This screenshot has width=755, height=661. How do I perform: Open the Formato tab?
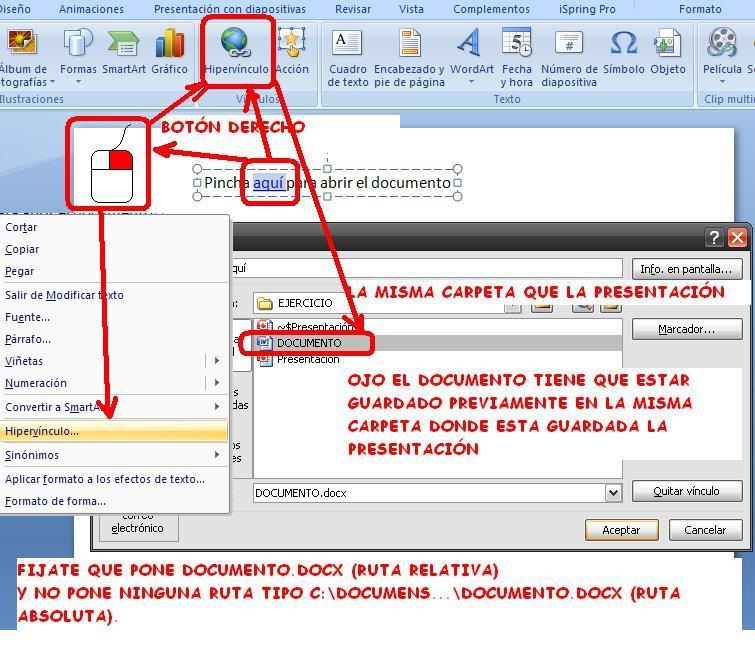coord(700,9)
